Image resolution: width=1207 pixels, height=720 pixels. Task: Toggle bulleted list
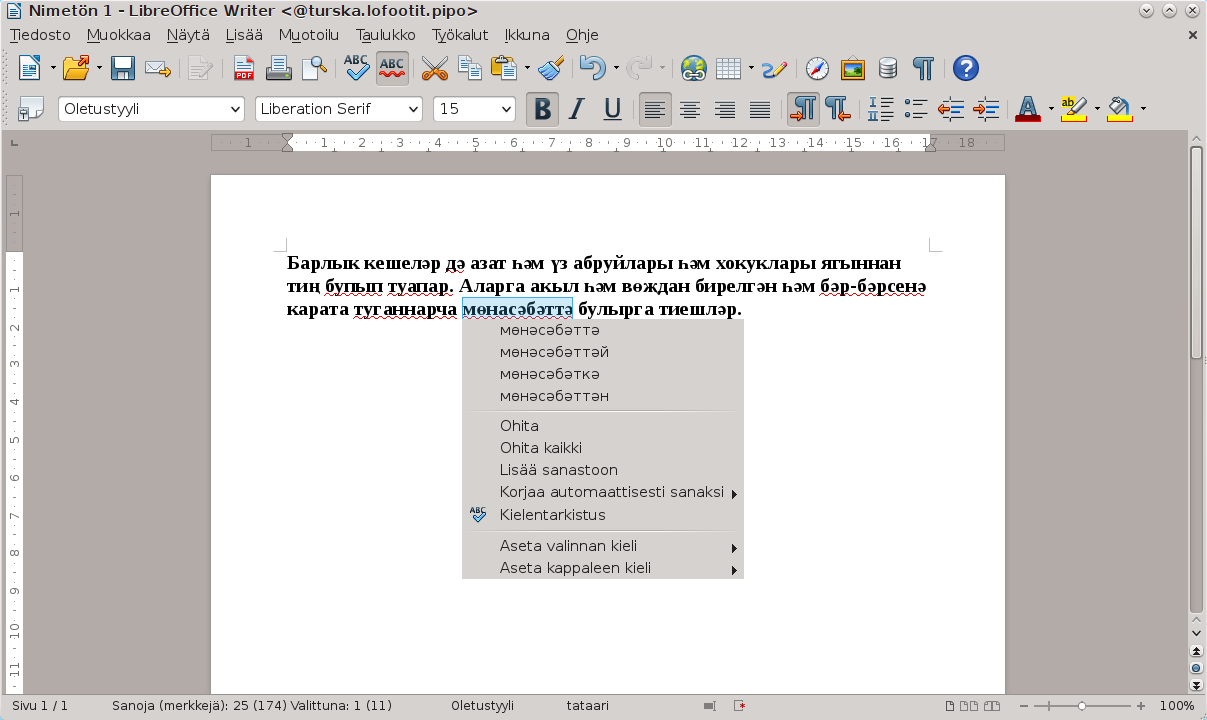coord(915,109)
